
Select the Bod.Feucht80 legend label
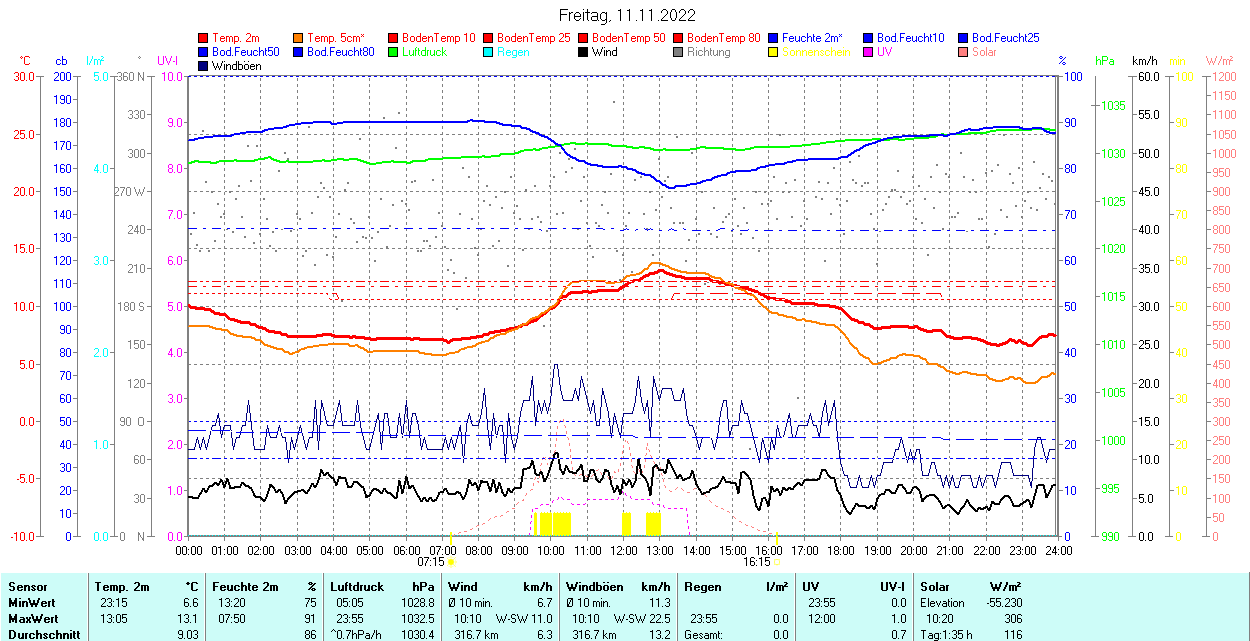(x=341, y=52)
